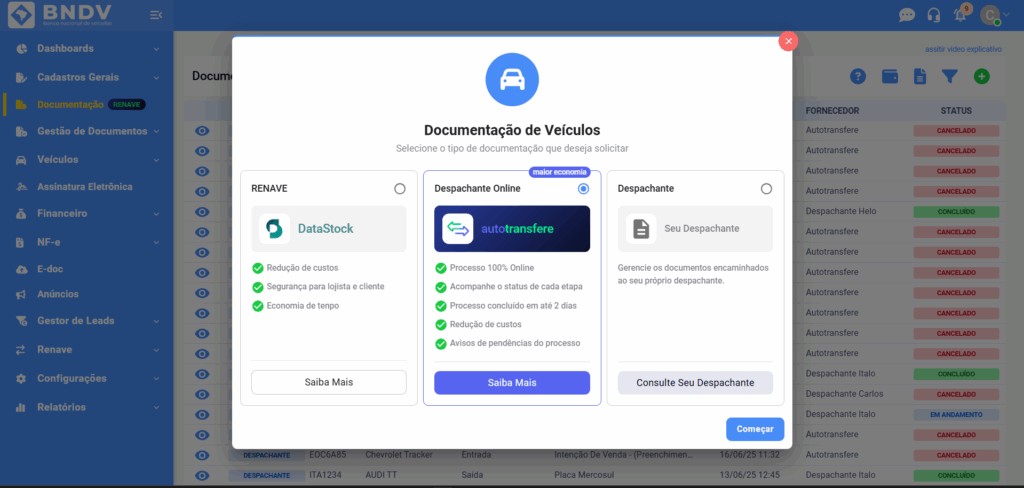Click the Anúncios megaphone icon
Image resolution: width=1024 pixels, height=488 pixels.
click(21, 295)
